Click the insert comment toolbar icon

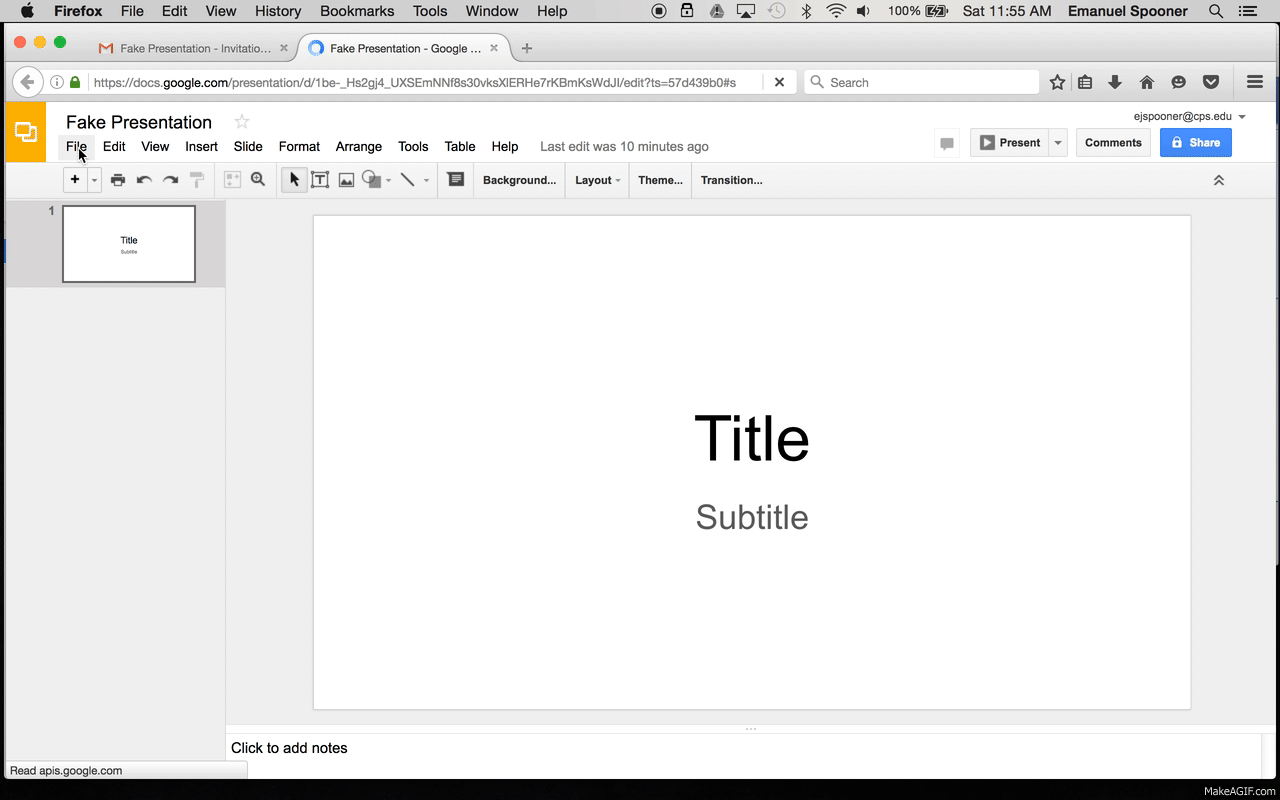click(456, 180)
